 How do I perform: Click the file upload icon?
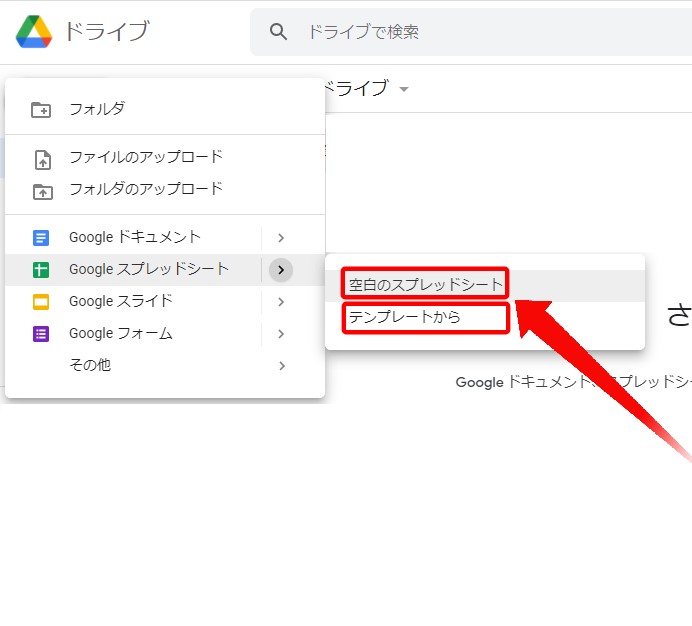pos(43,160)
